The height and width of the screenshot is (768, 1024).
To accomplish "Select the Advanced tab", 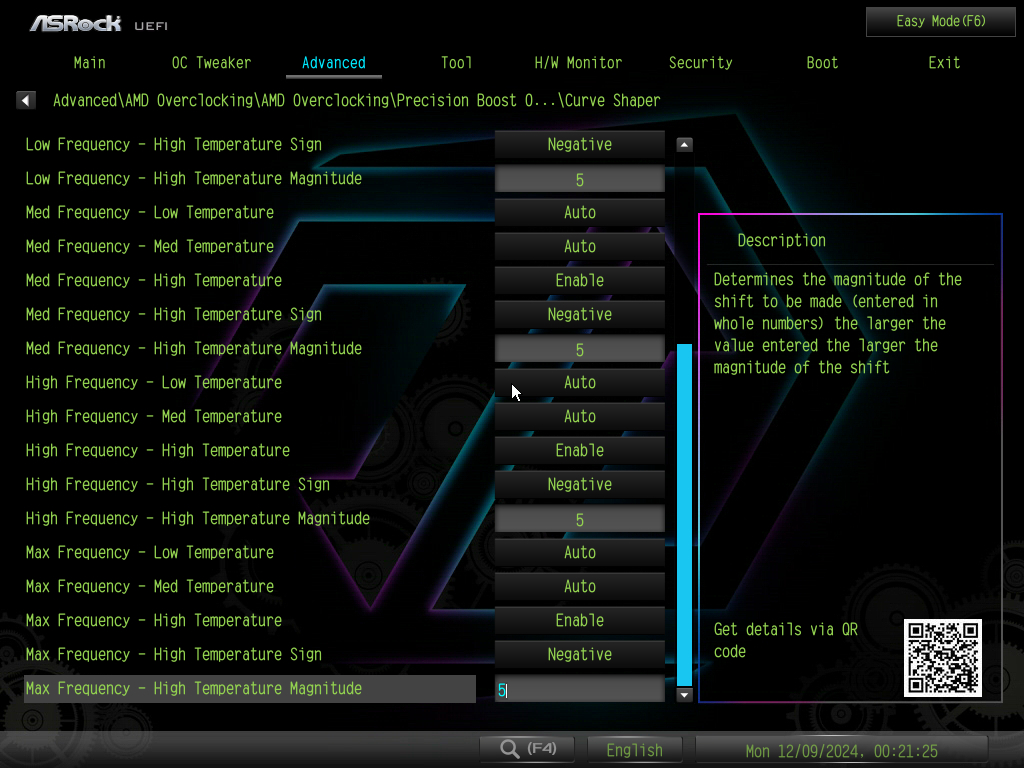I will (334, 63).
